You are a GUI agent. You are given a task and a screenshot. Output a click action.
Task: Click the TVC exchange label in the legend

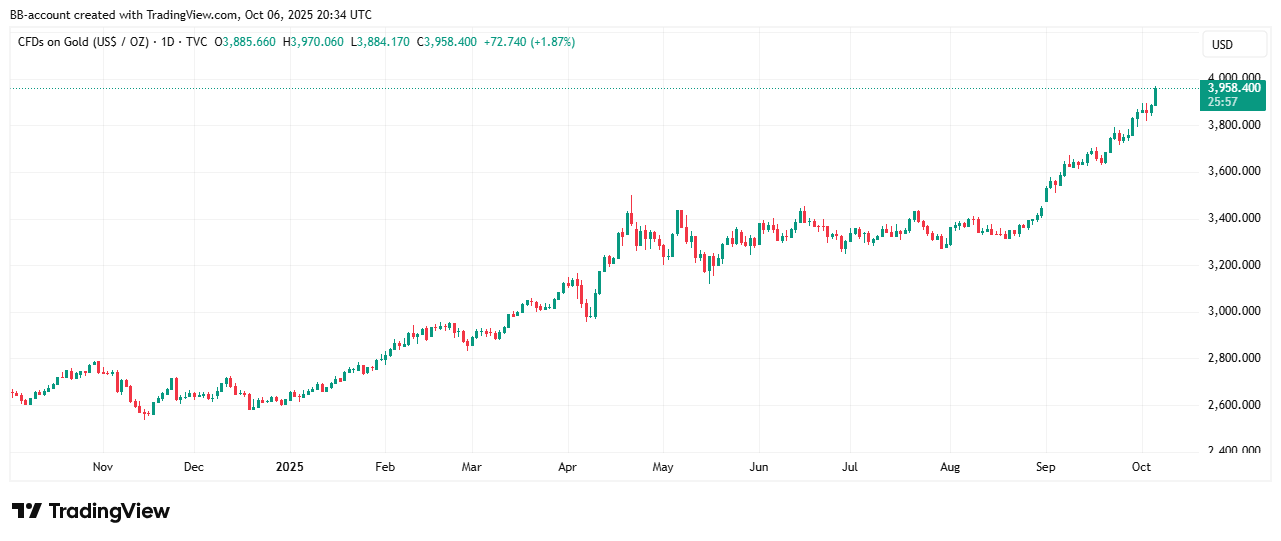(x=195, y=42)
